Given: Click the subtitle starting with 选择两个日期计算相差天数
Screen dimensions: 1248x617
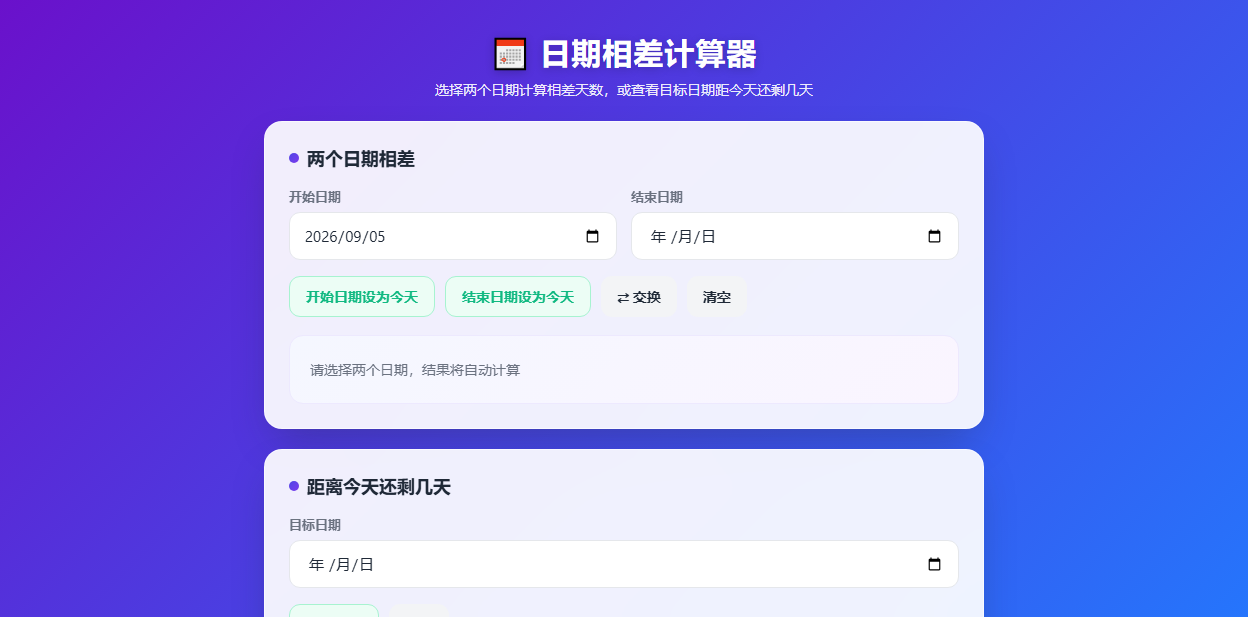Looking at the screenshot, I should 624,90.
